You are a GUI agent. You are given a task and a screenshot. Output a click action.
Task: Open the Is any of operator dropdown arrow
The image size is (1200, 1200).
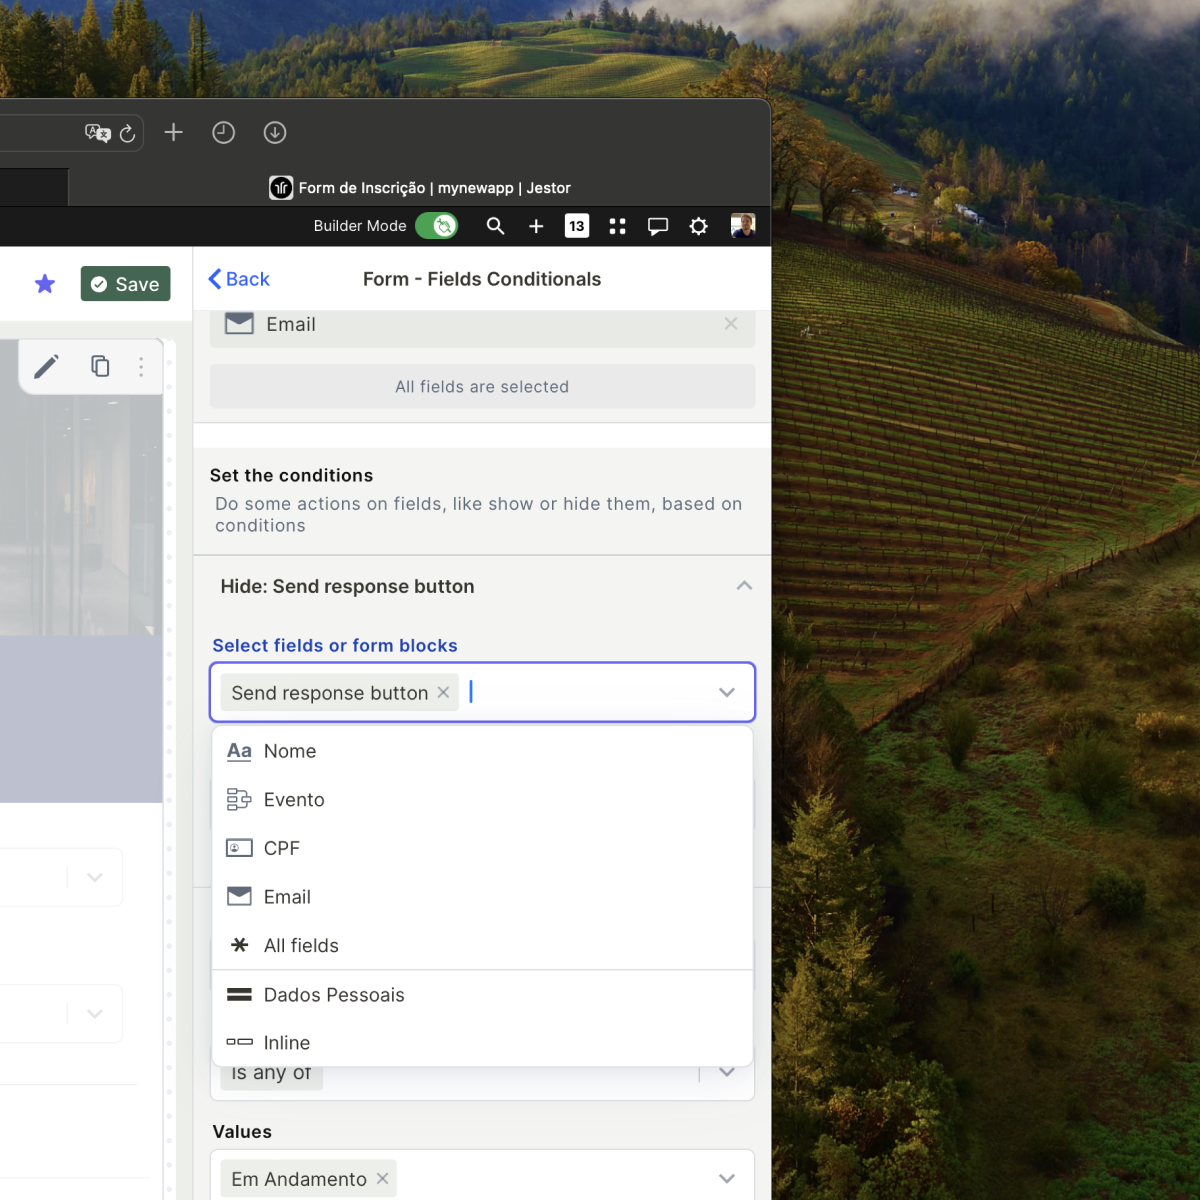pyautogui.click(x=727, y=1072)
